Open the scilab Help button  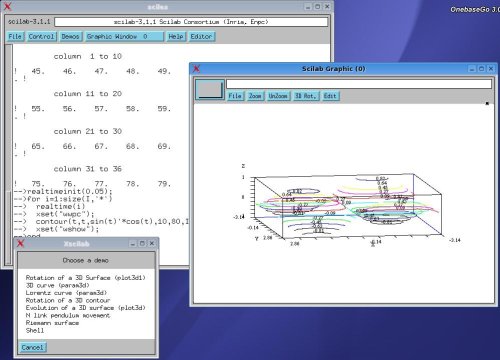(176, 36)
